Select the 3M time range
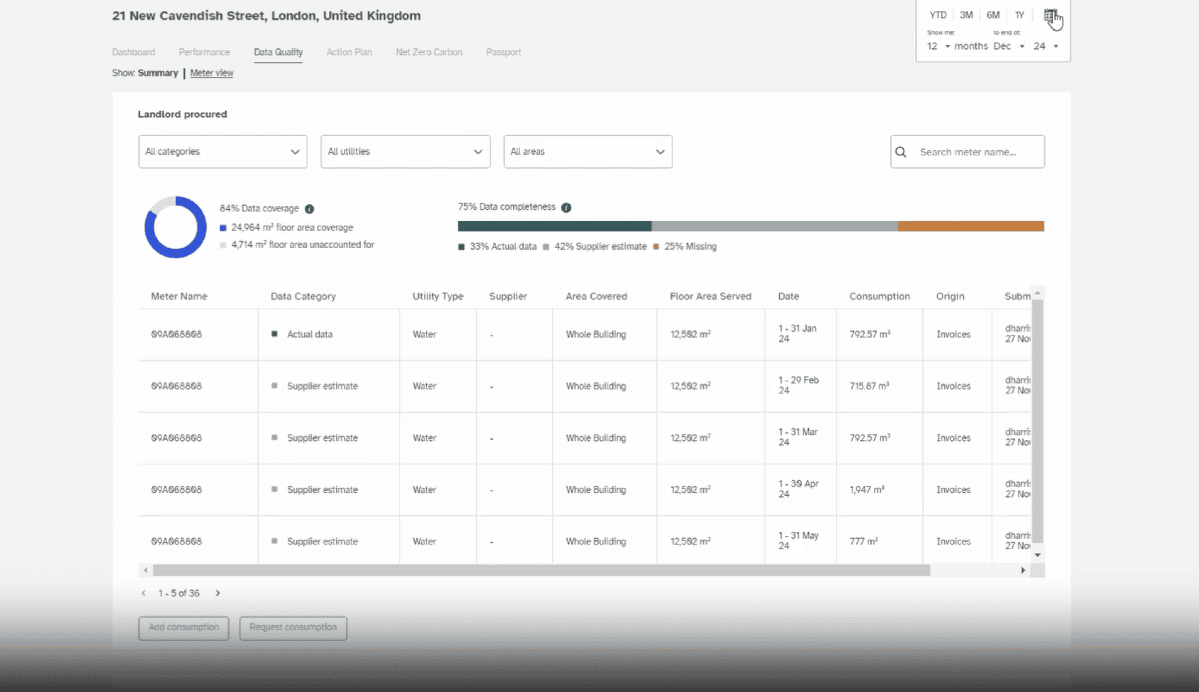 coord(967,15)
